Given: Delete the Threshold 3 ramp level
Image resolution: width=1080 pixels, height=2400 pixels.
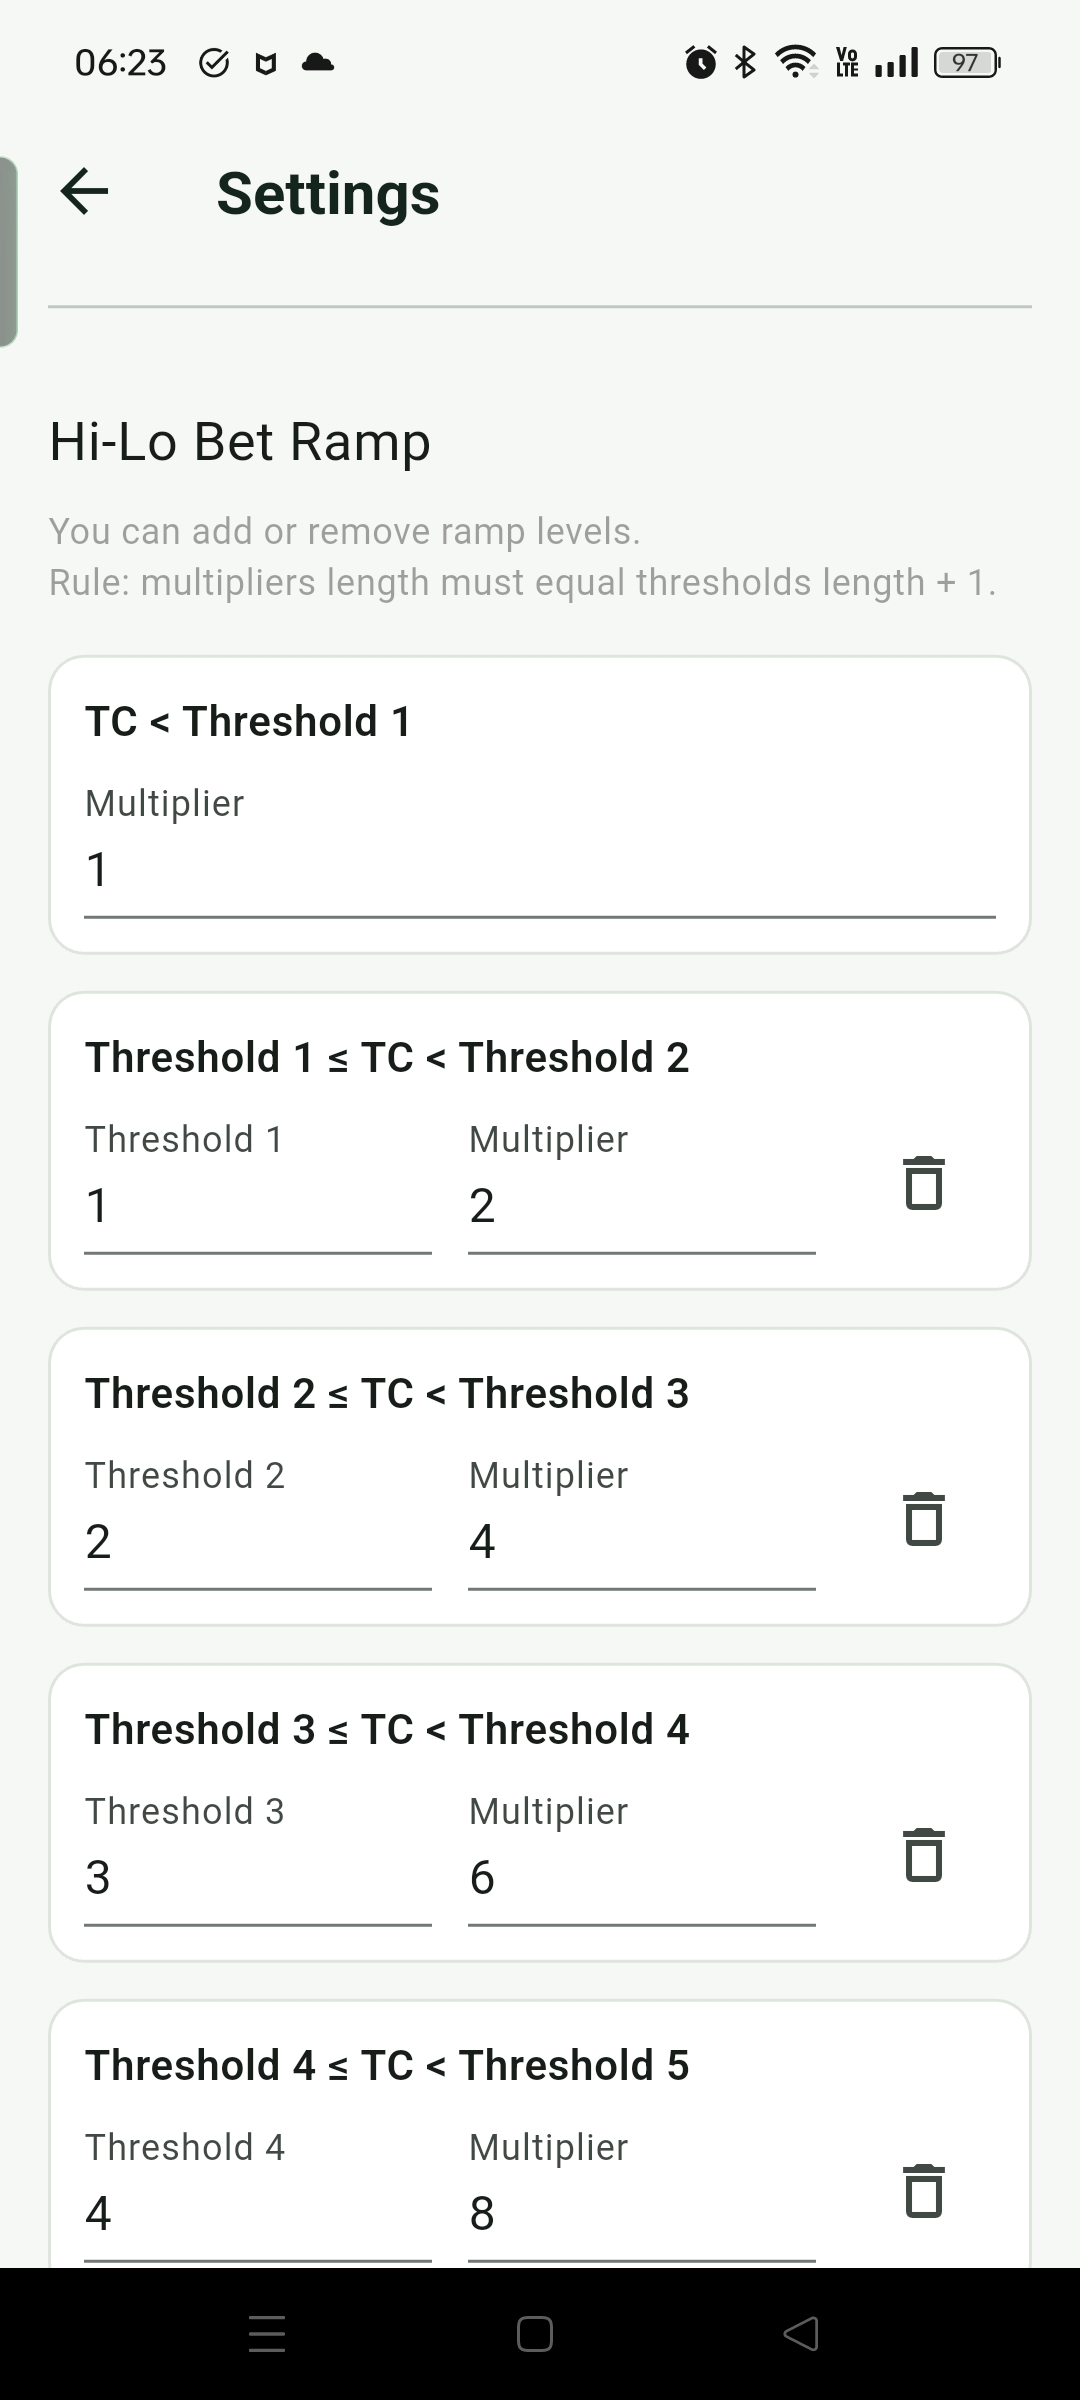Looking at the screenshot, I should (924, 1855).
